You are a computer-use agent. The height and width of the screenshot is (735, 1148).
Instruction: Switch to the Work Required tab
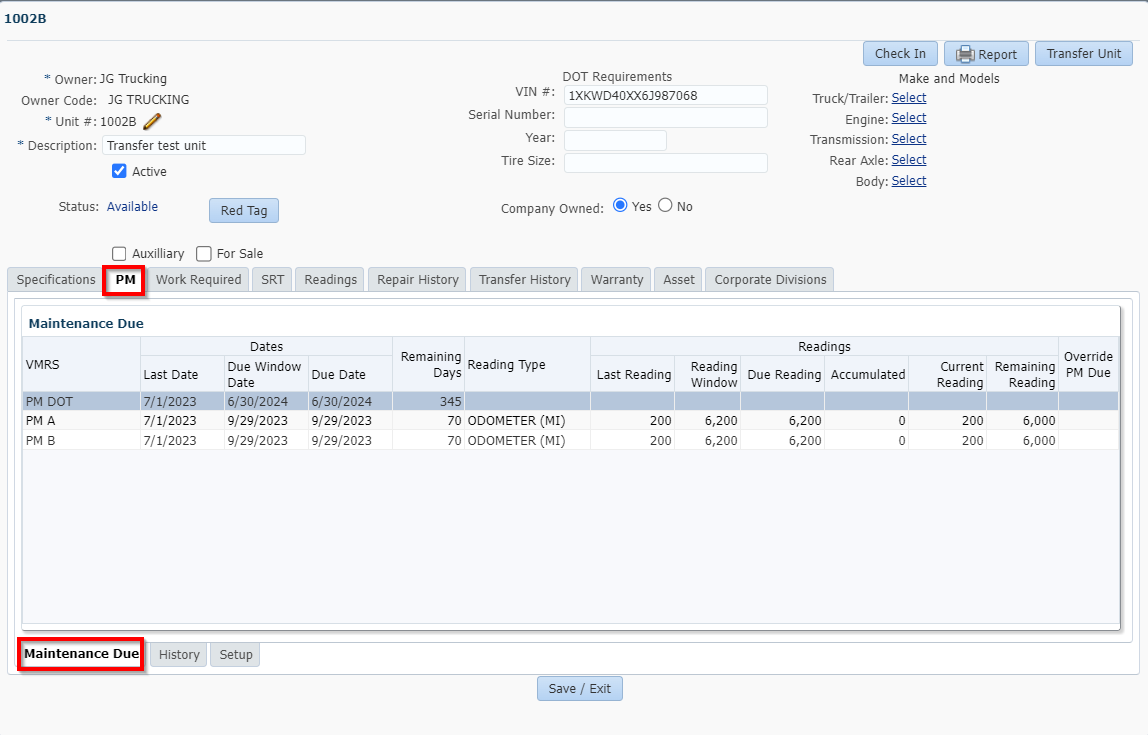[x=198, y=280]
